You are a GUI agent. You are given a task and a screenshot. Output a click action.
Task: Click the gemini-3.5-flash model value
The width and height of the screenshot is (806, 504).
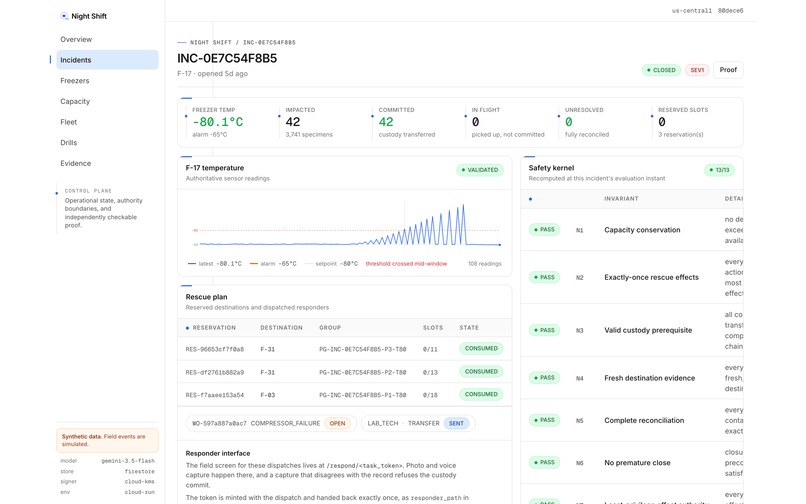tap(127, 461)
